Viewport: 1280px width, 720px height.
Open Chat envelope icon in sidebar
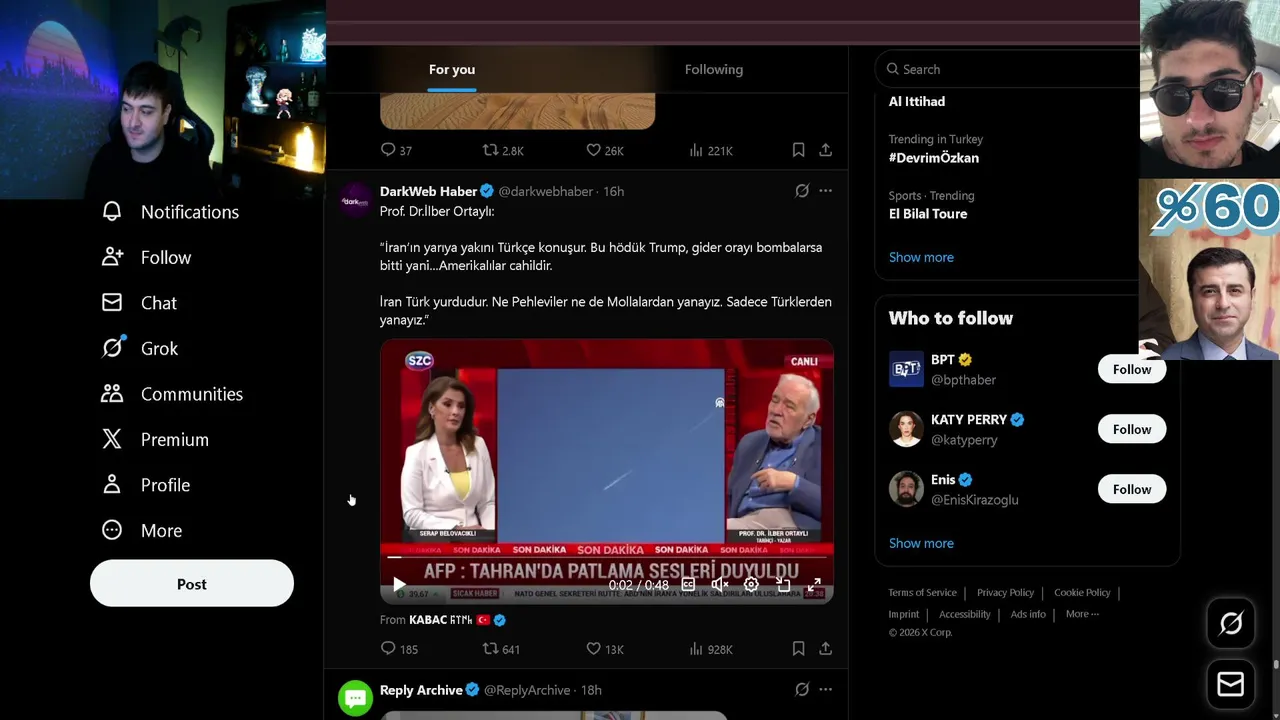pos(112,302)
